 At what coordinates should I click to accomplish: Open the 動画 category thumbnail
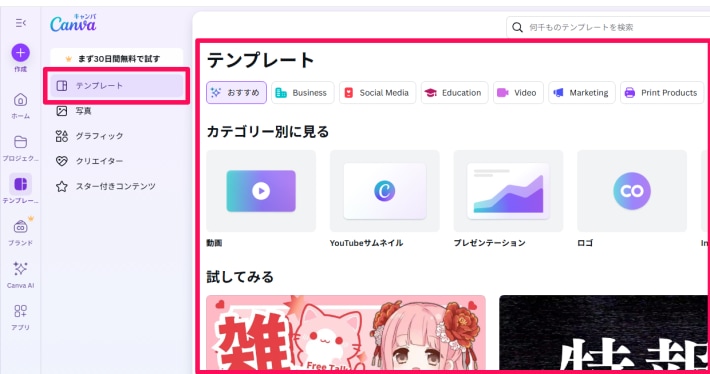(261, 191)
